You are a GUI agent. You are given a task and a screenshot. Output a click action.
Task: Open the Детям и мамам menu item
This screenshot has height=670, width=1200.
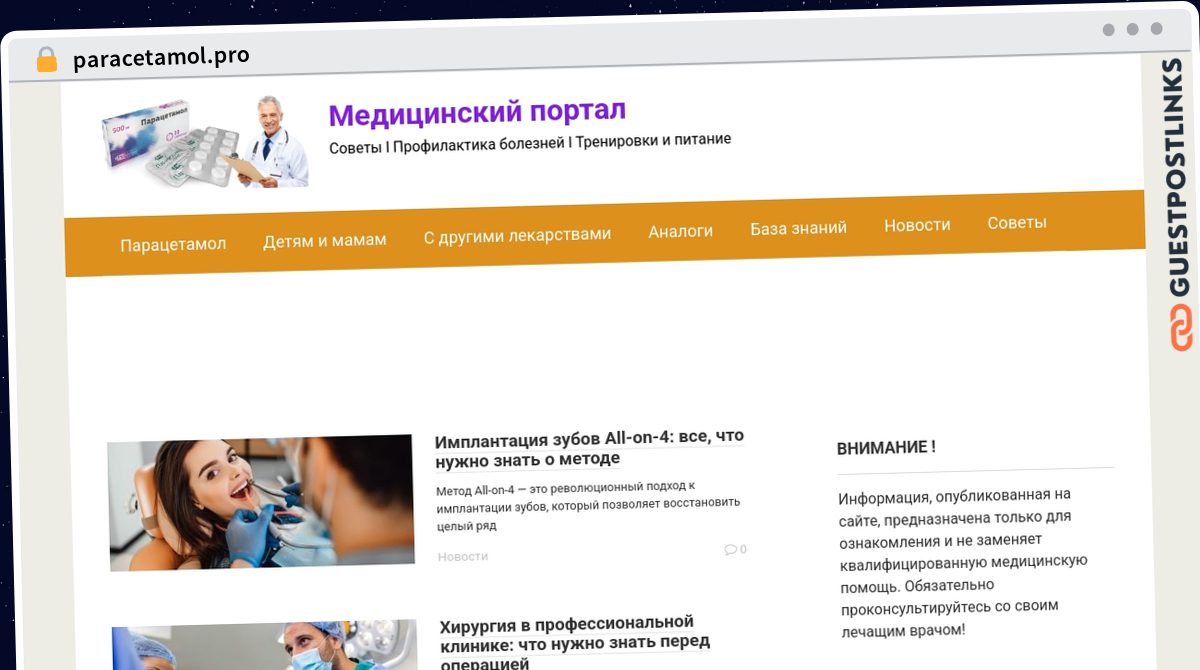click(x=325, y=240)
